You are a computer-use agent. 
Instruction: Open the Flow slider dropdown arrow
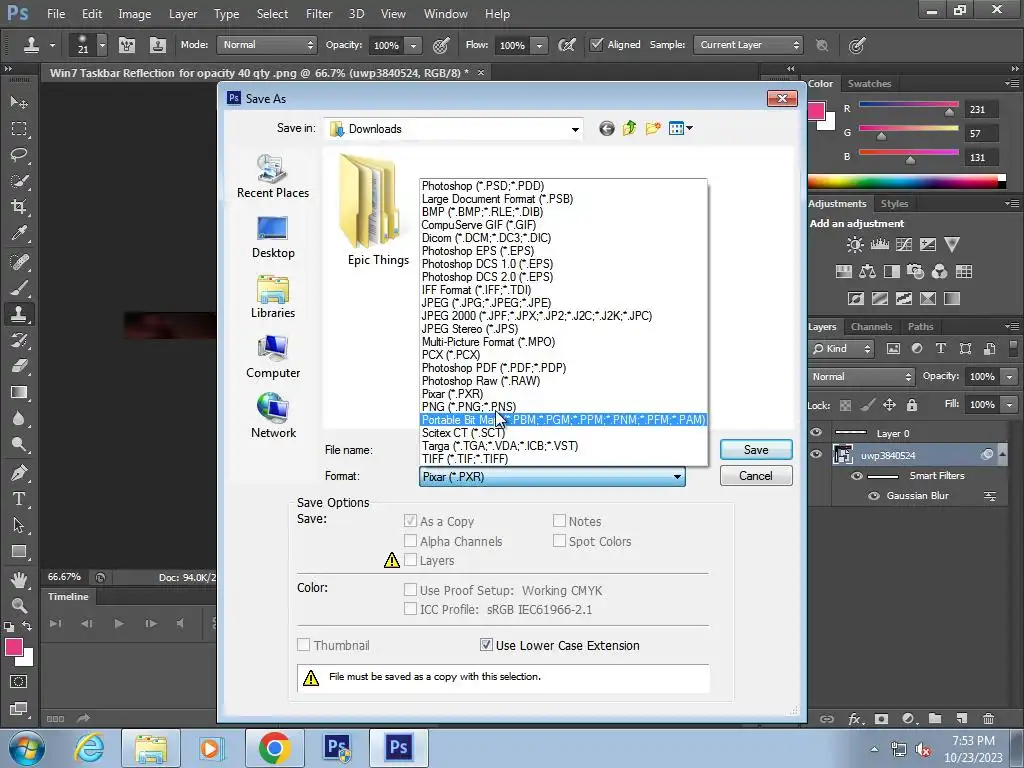click(x=539, y=45)
